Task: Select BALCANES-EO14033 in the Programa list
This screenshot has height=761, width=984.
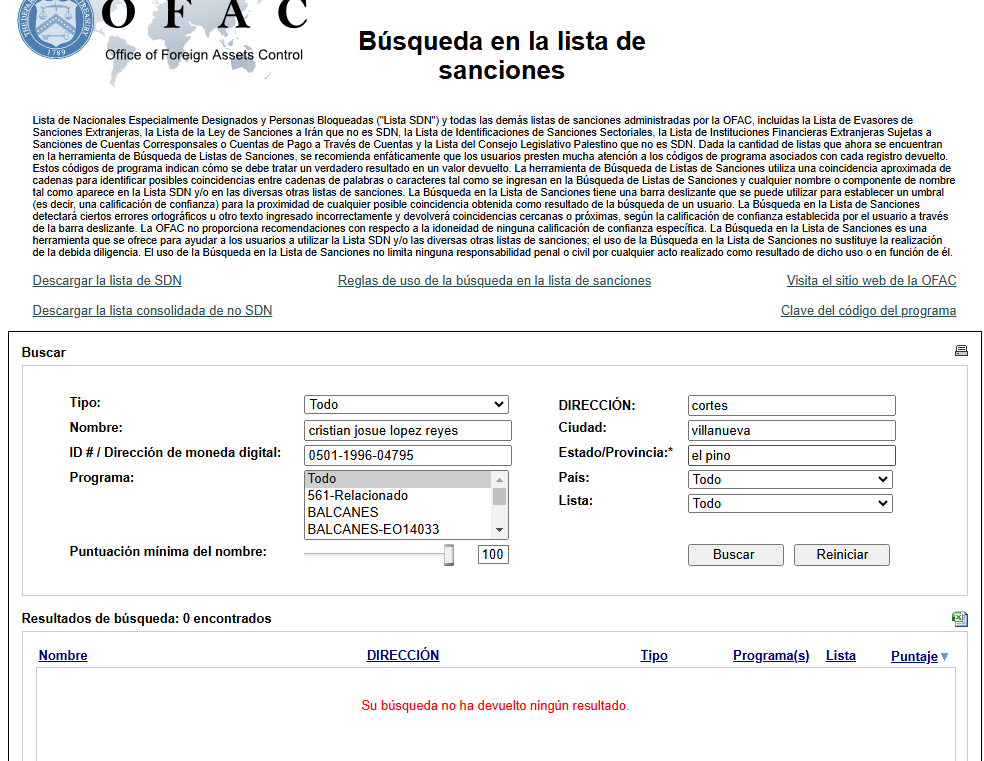Action: 373,529
